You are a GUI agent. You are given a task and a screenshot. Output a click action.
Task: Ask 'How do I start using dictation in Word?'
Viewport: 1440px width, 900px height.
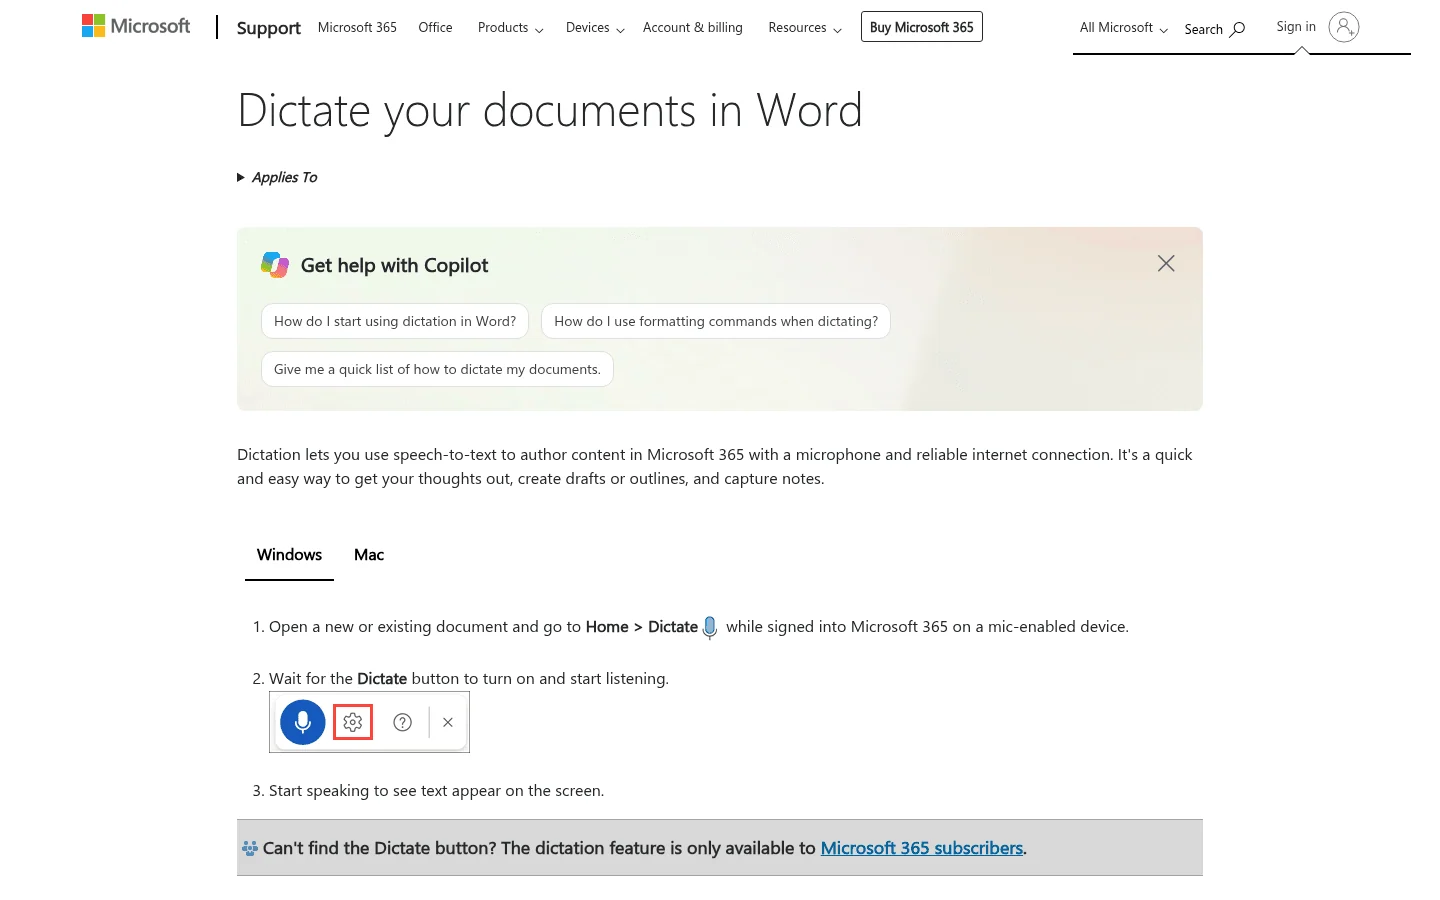click(395, 321)
